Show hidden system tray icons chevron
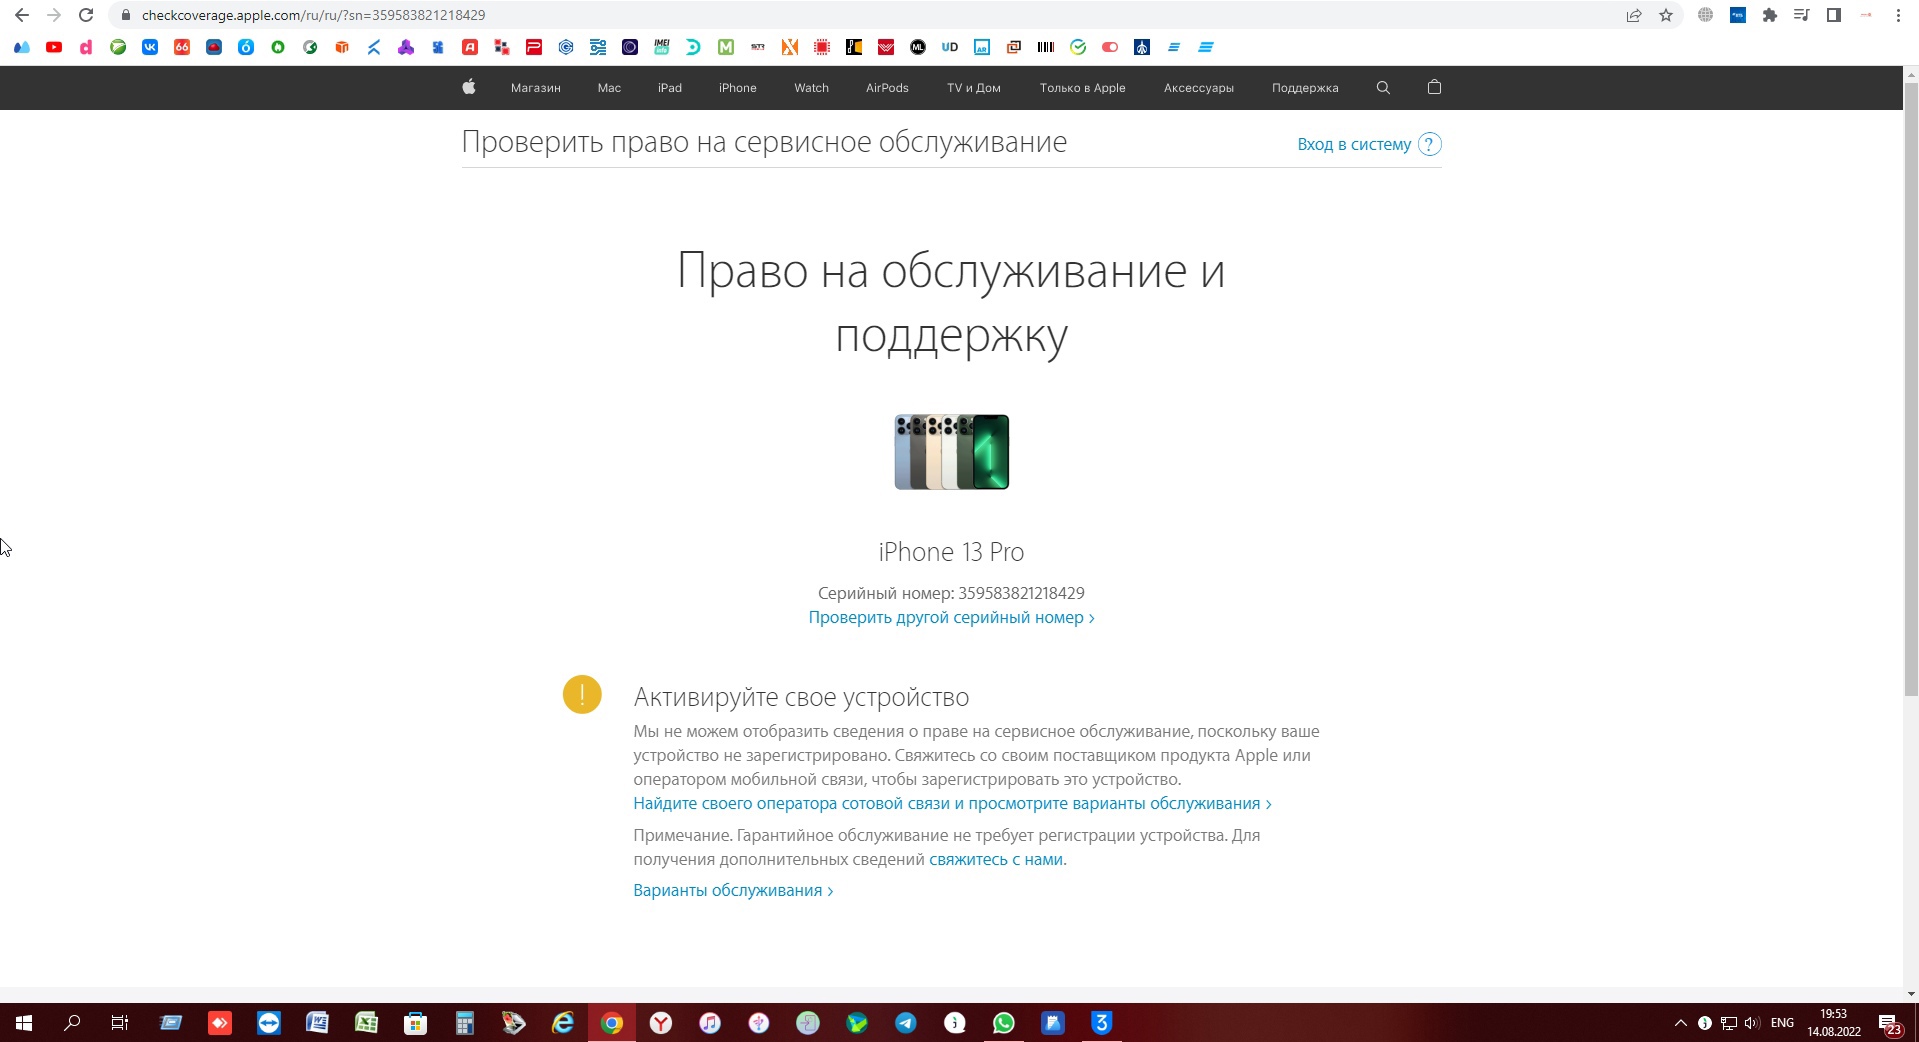Screen dimensions: 1919x1042 pos(1680,1023)
